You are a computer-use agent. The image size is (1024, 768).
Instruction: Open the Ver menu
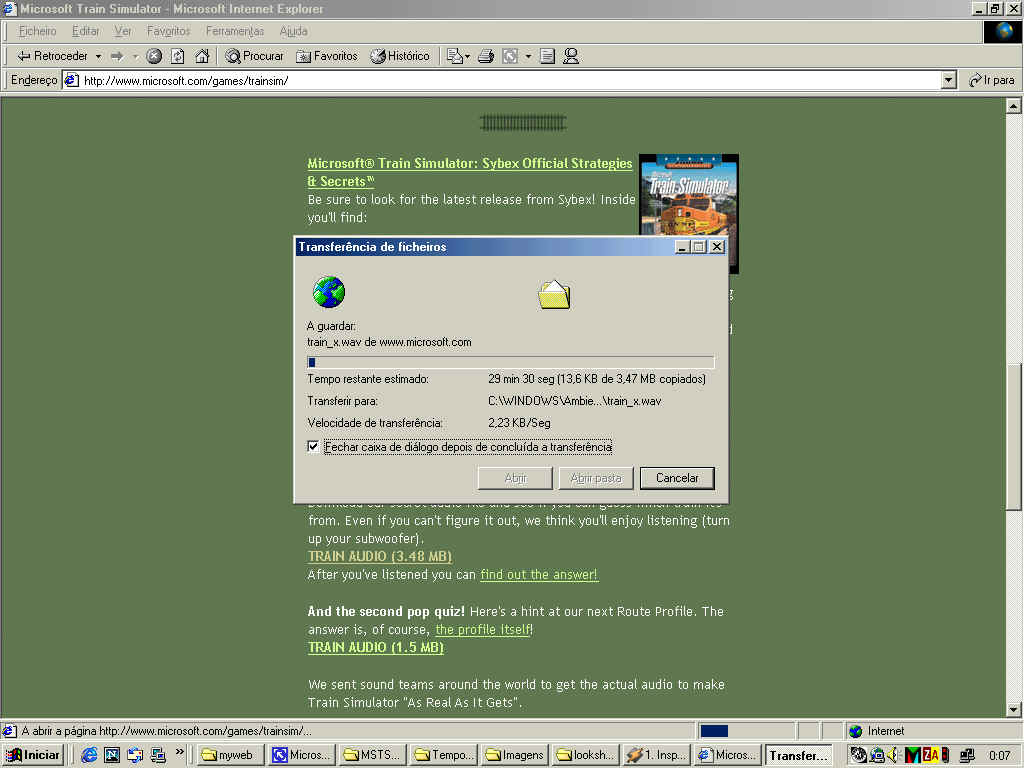click(123, 31)
